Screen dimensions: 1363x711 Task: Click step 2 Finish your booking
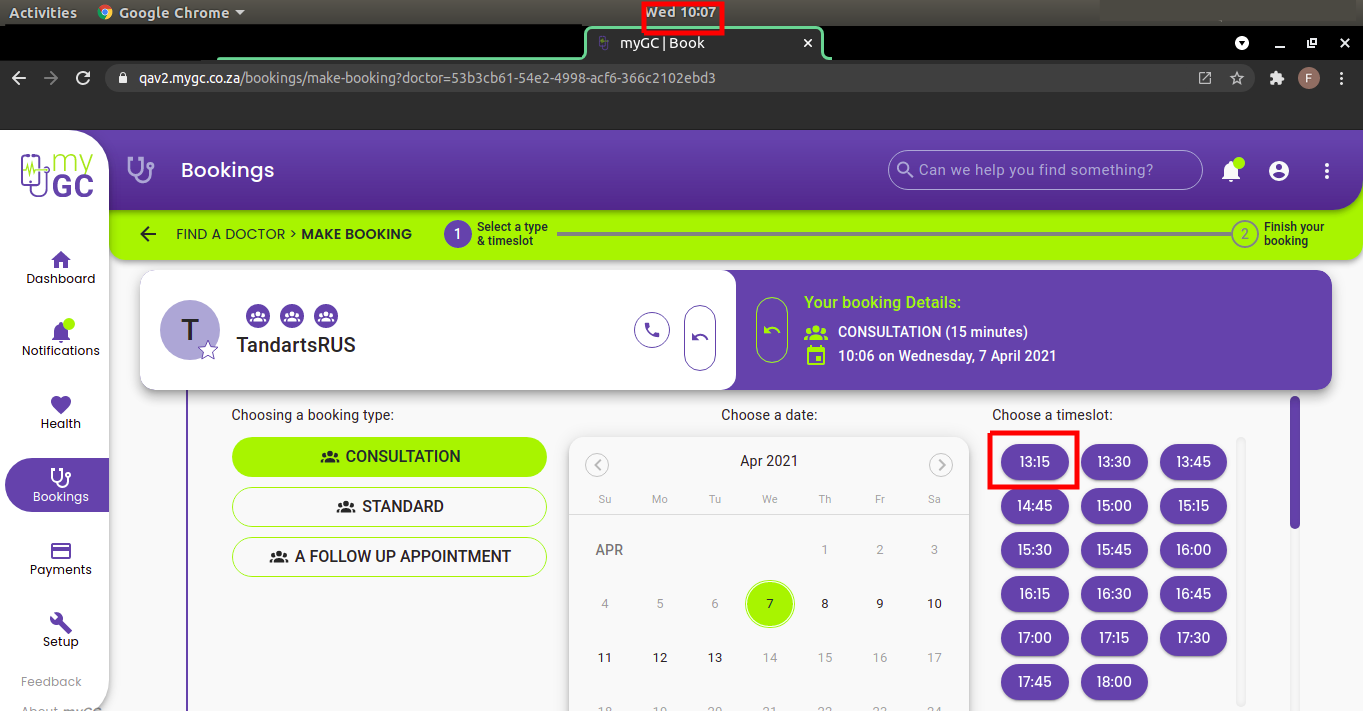1278,234
